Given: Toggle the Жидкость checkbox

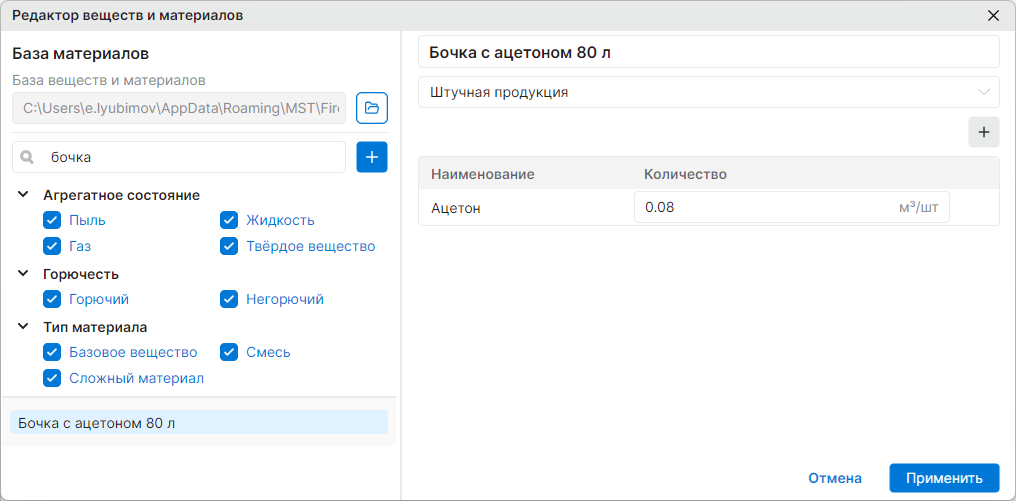Looking at the screenshot, I should (x=229, y=220).
